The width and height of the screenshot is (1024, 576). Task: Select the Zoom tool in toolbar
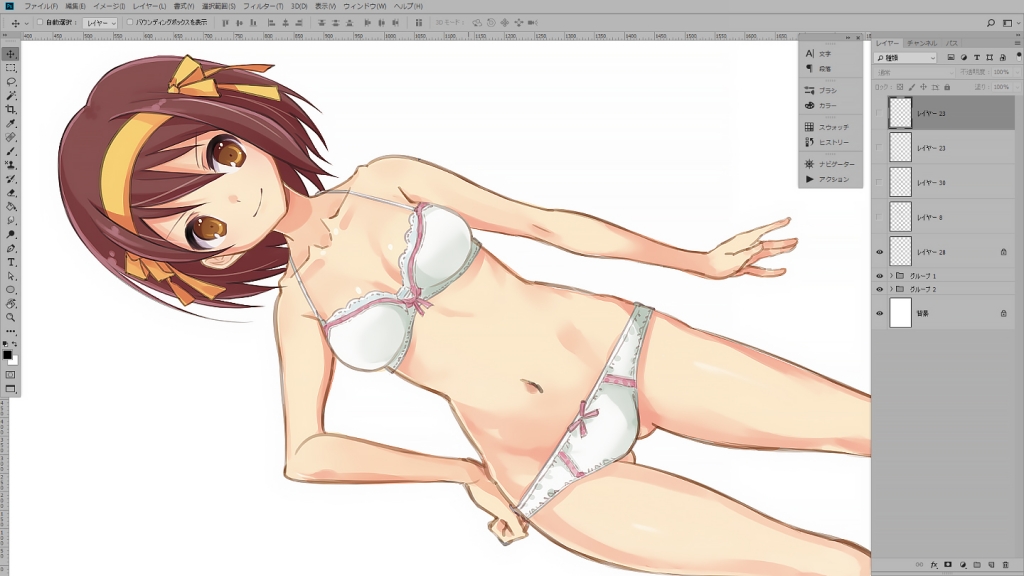(x=11, y=317)
